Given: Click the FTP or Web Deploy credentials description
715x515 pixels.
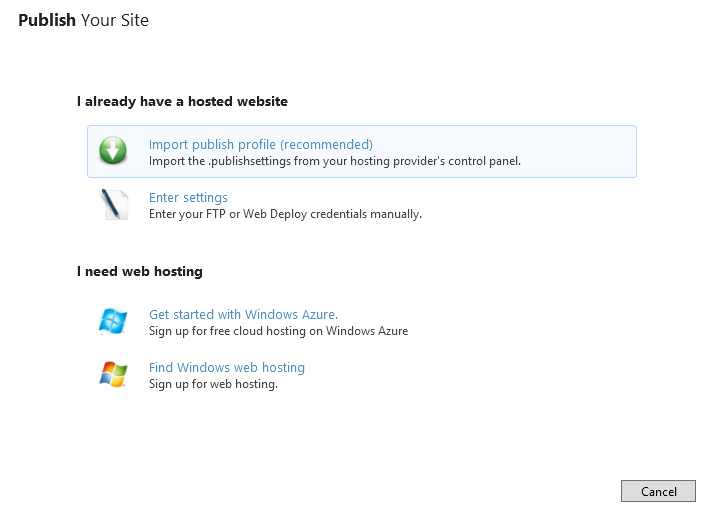Looking at the screenshot, I should click(285, 214).
